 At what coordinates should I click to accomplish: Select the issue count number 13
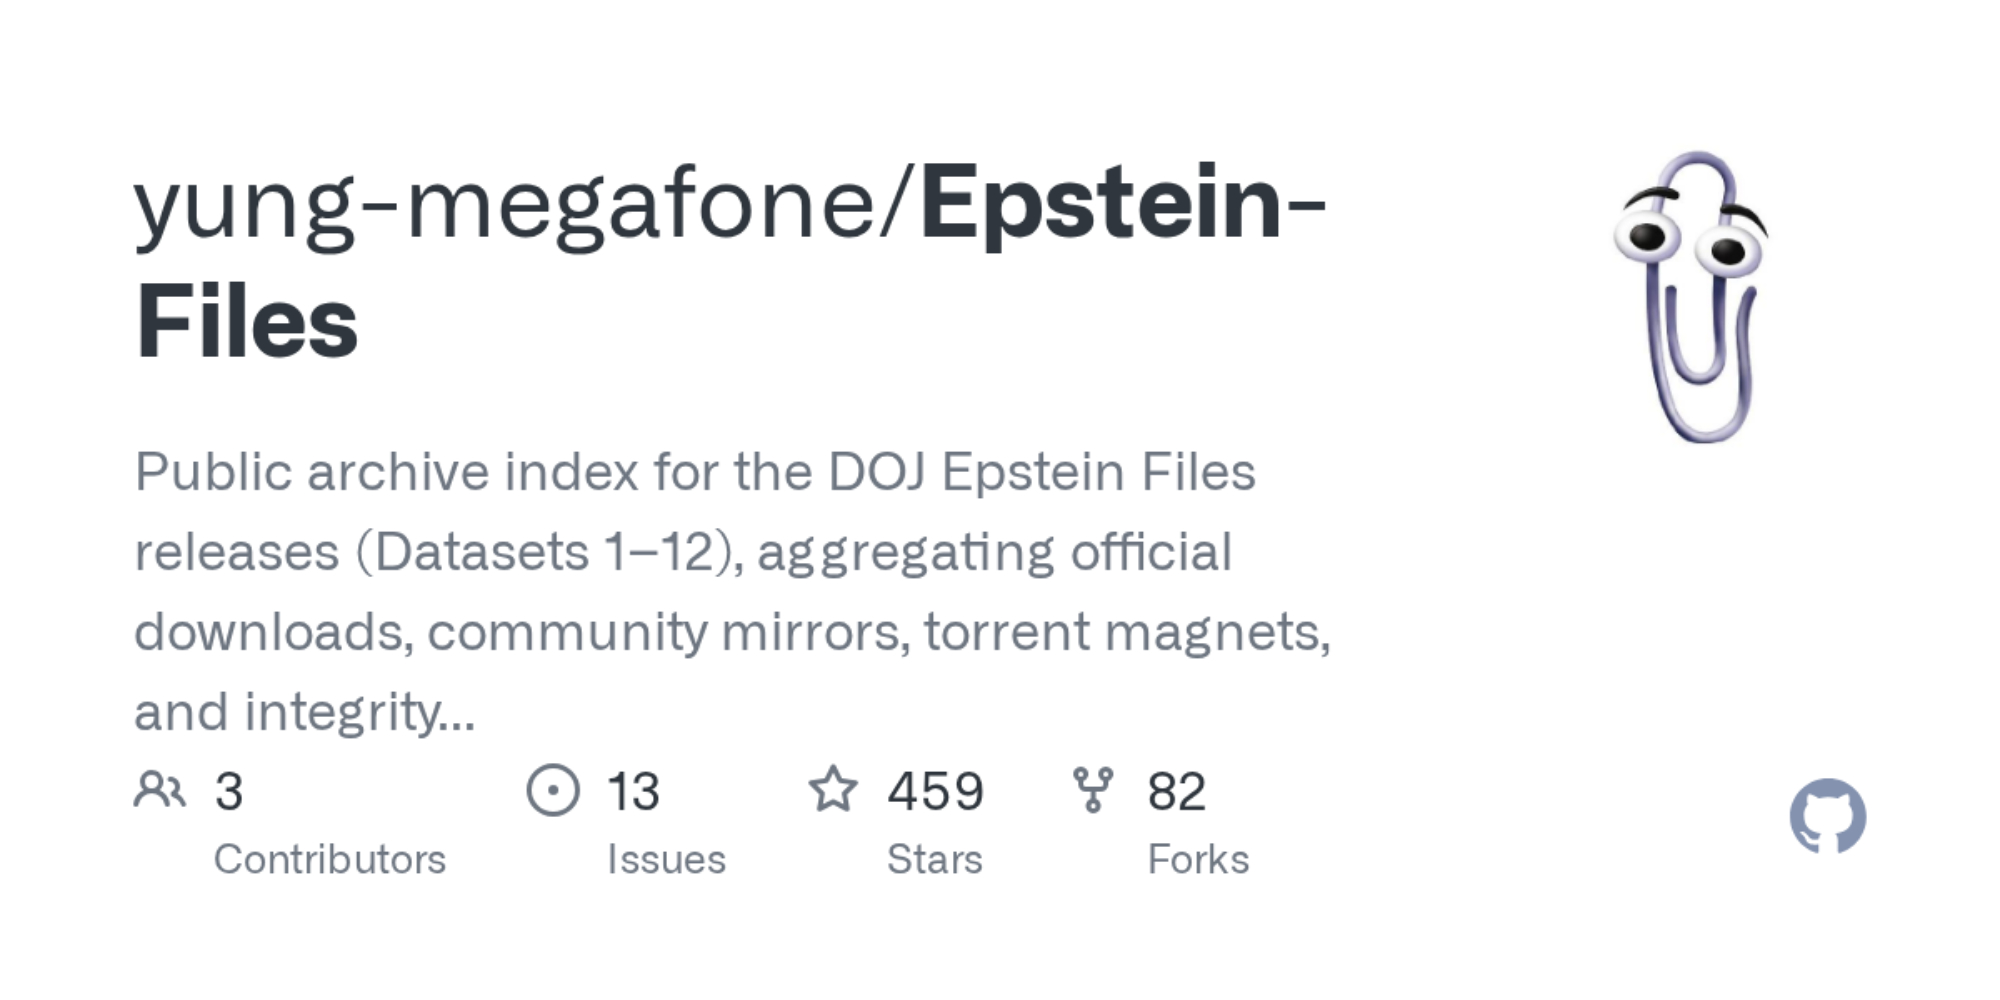tap(633, 792)
